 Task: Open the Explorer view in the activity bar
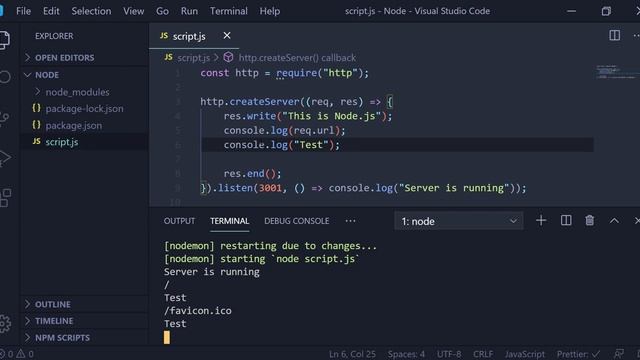coord(4,40)
